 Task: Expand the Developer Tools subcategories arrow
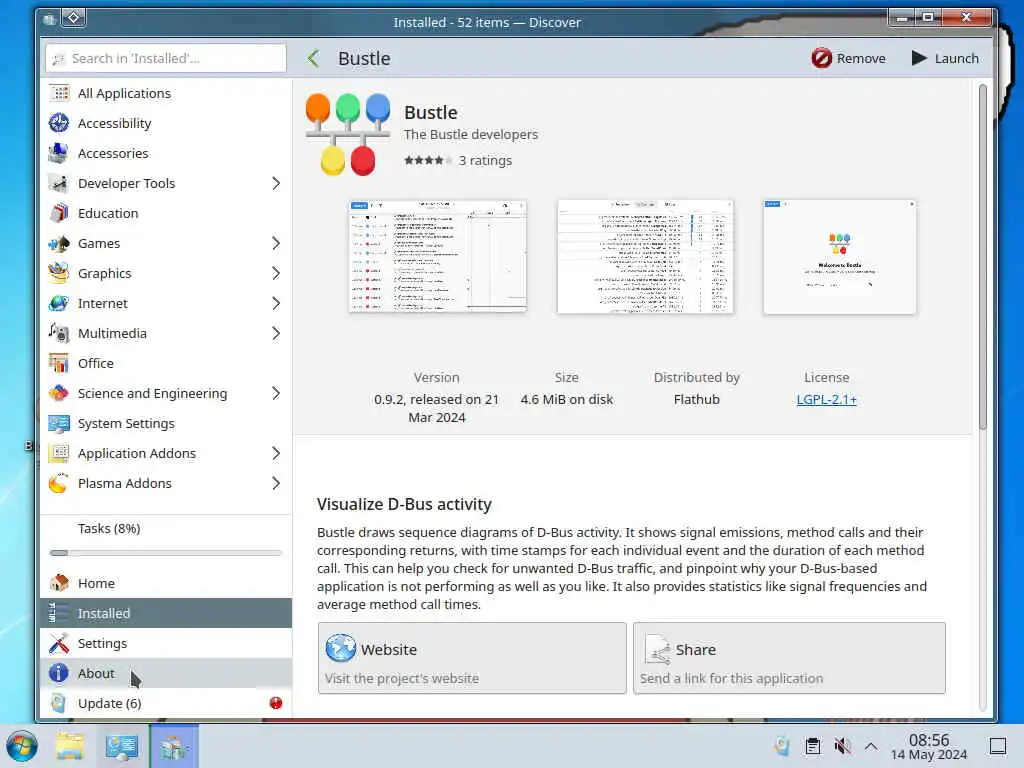(276, 184)
